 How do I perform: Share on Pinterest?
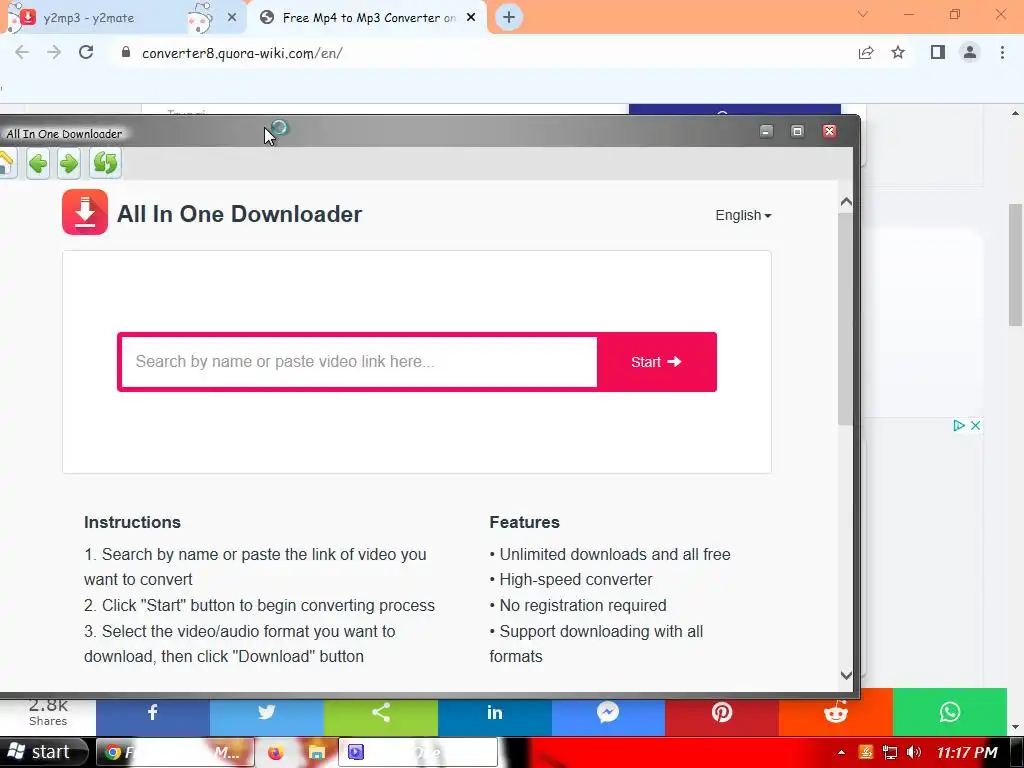pyautogui.click(x=722, y=712)
